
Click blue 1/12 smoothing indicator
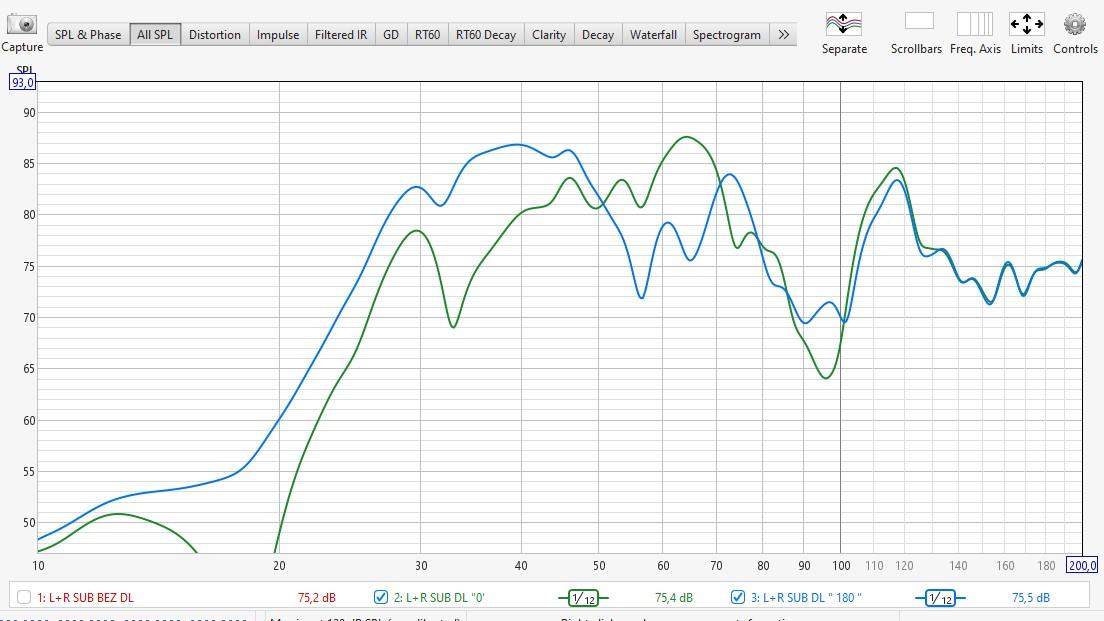(940, 598)
